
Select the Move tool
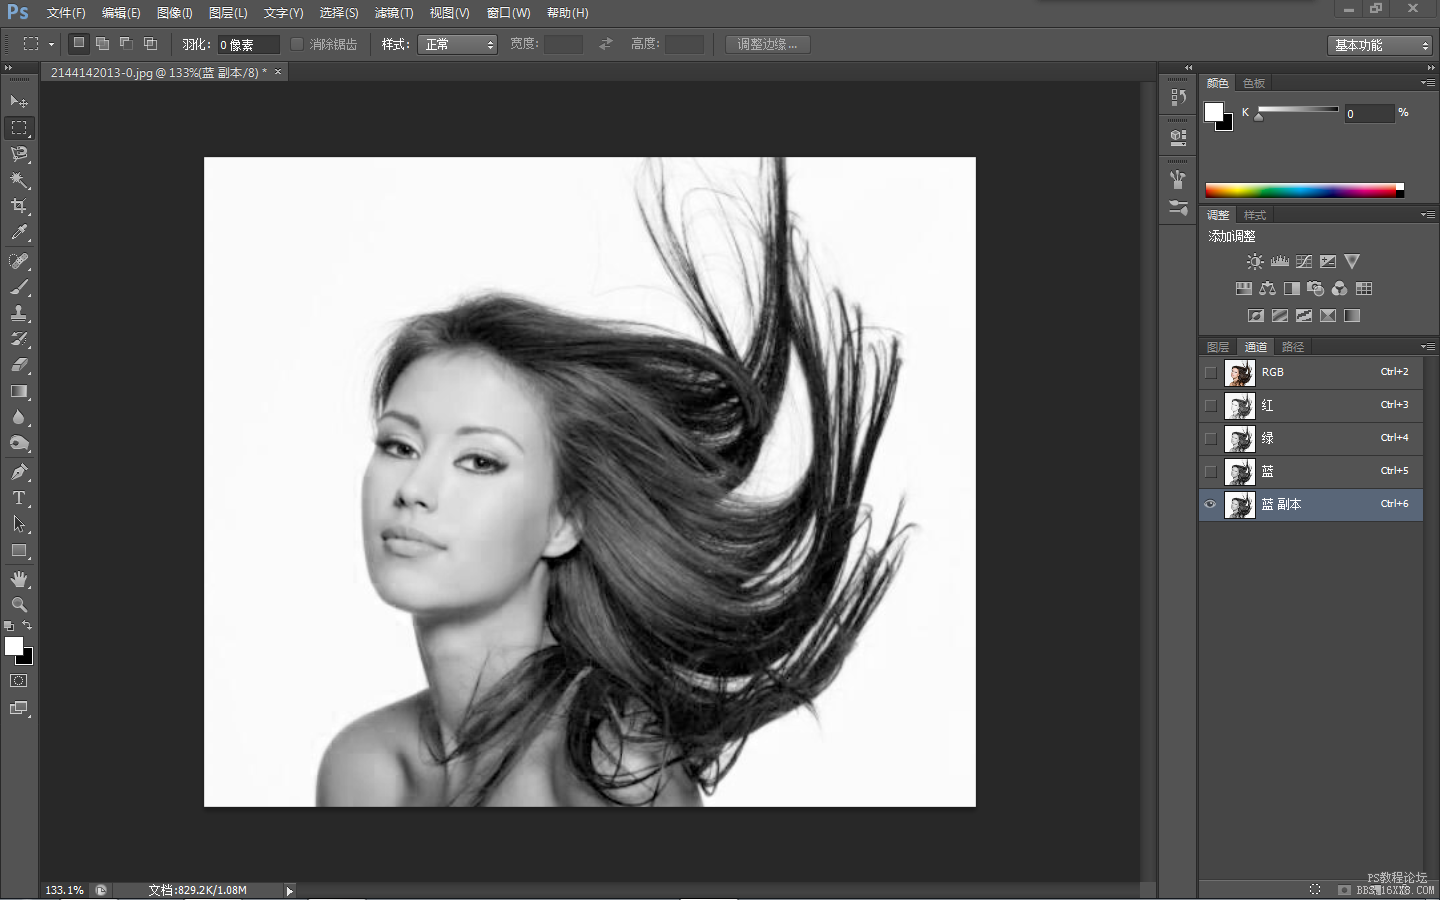pyautogui.click(x=19, y=102)
